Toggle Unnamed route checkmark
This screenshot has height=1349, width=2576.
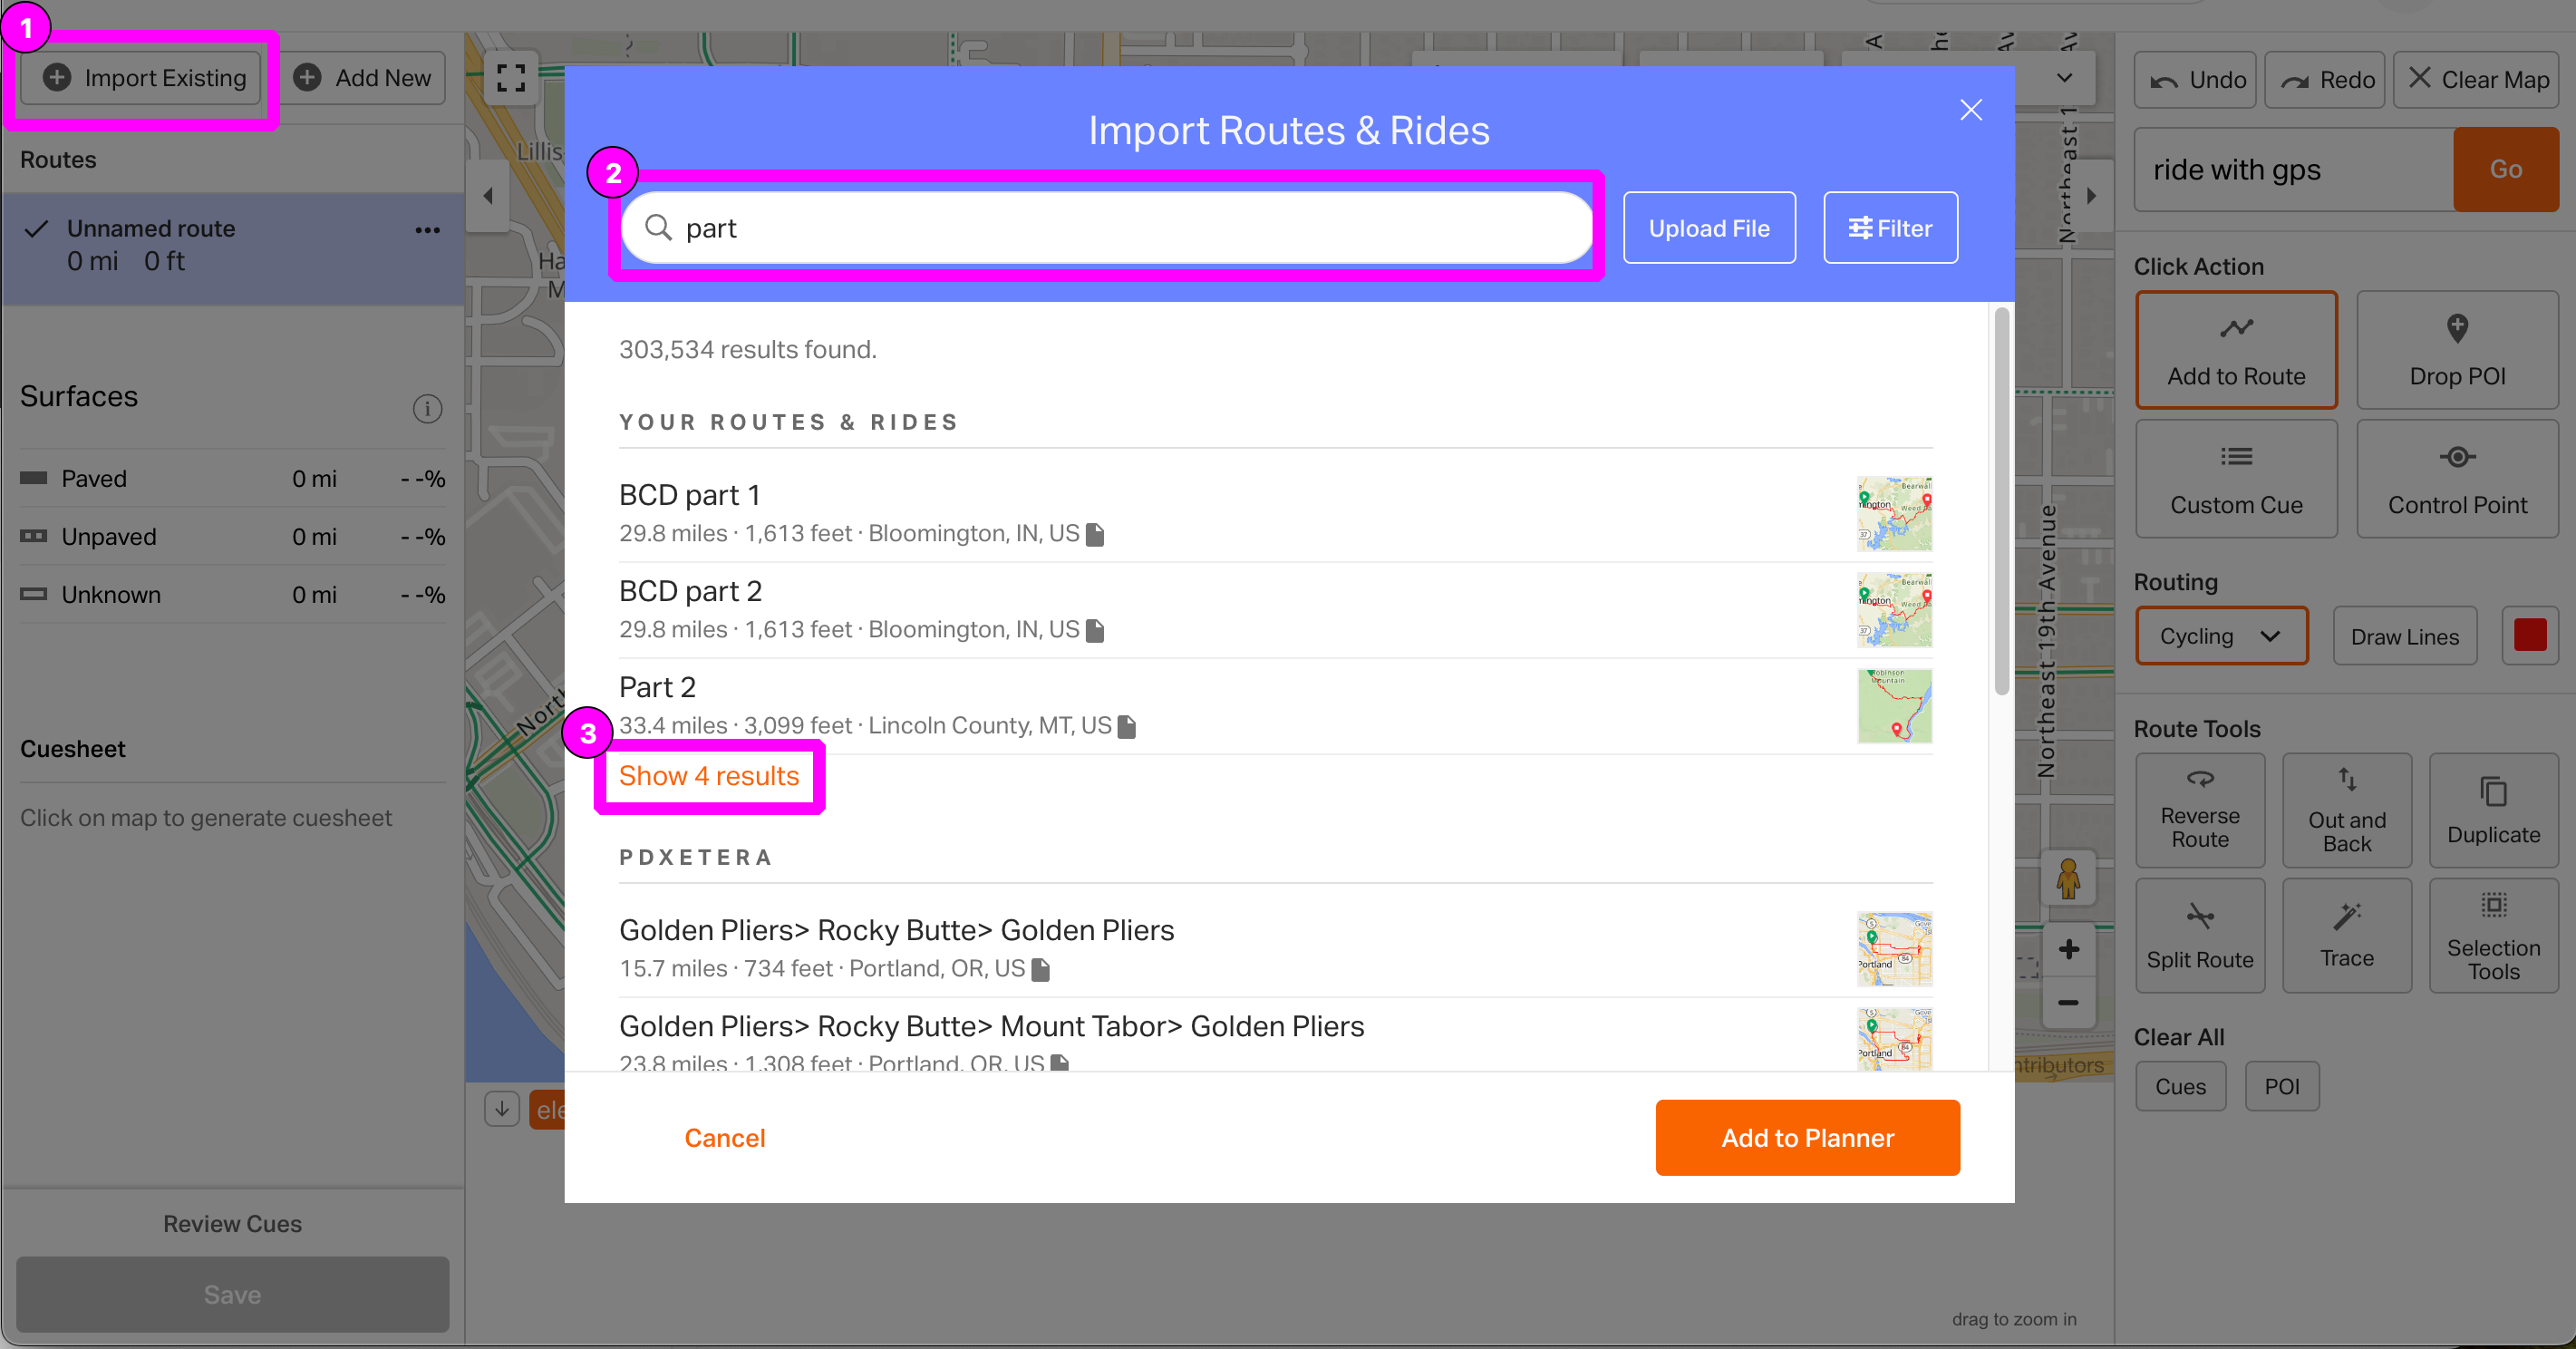tap(37, 229)
